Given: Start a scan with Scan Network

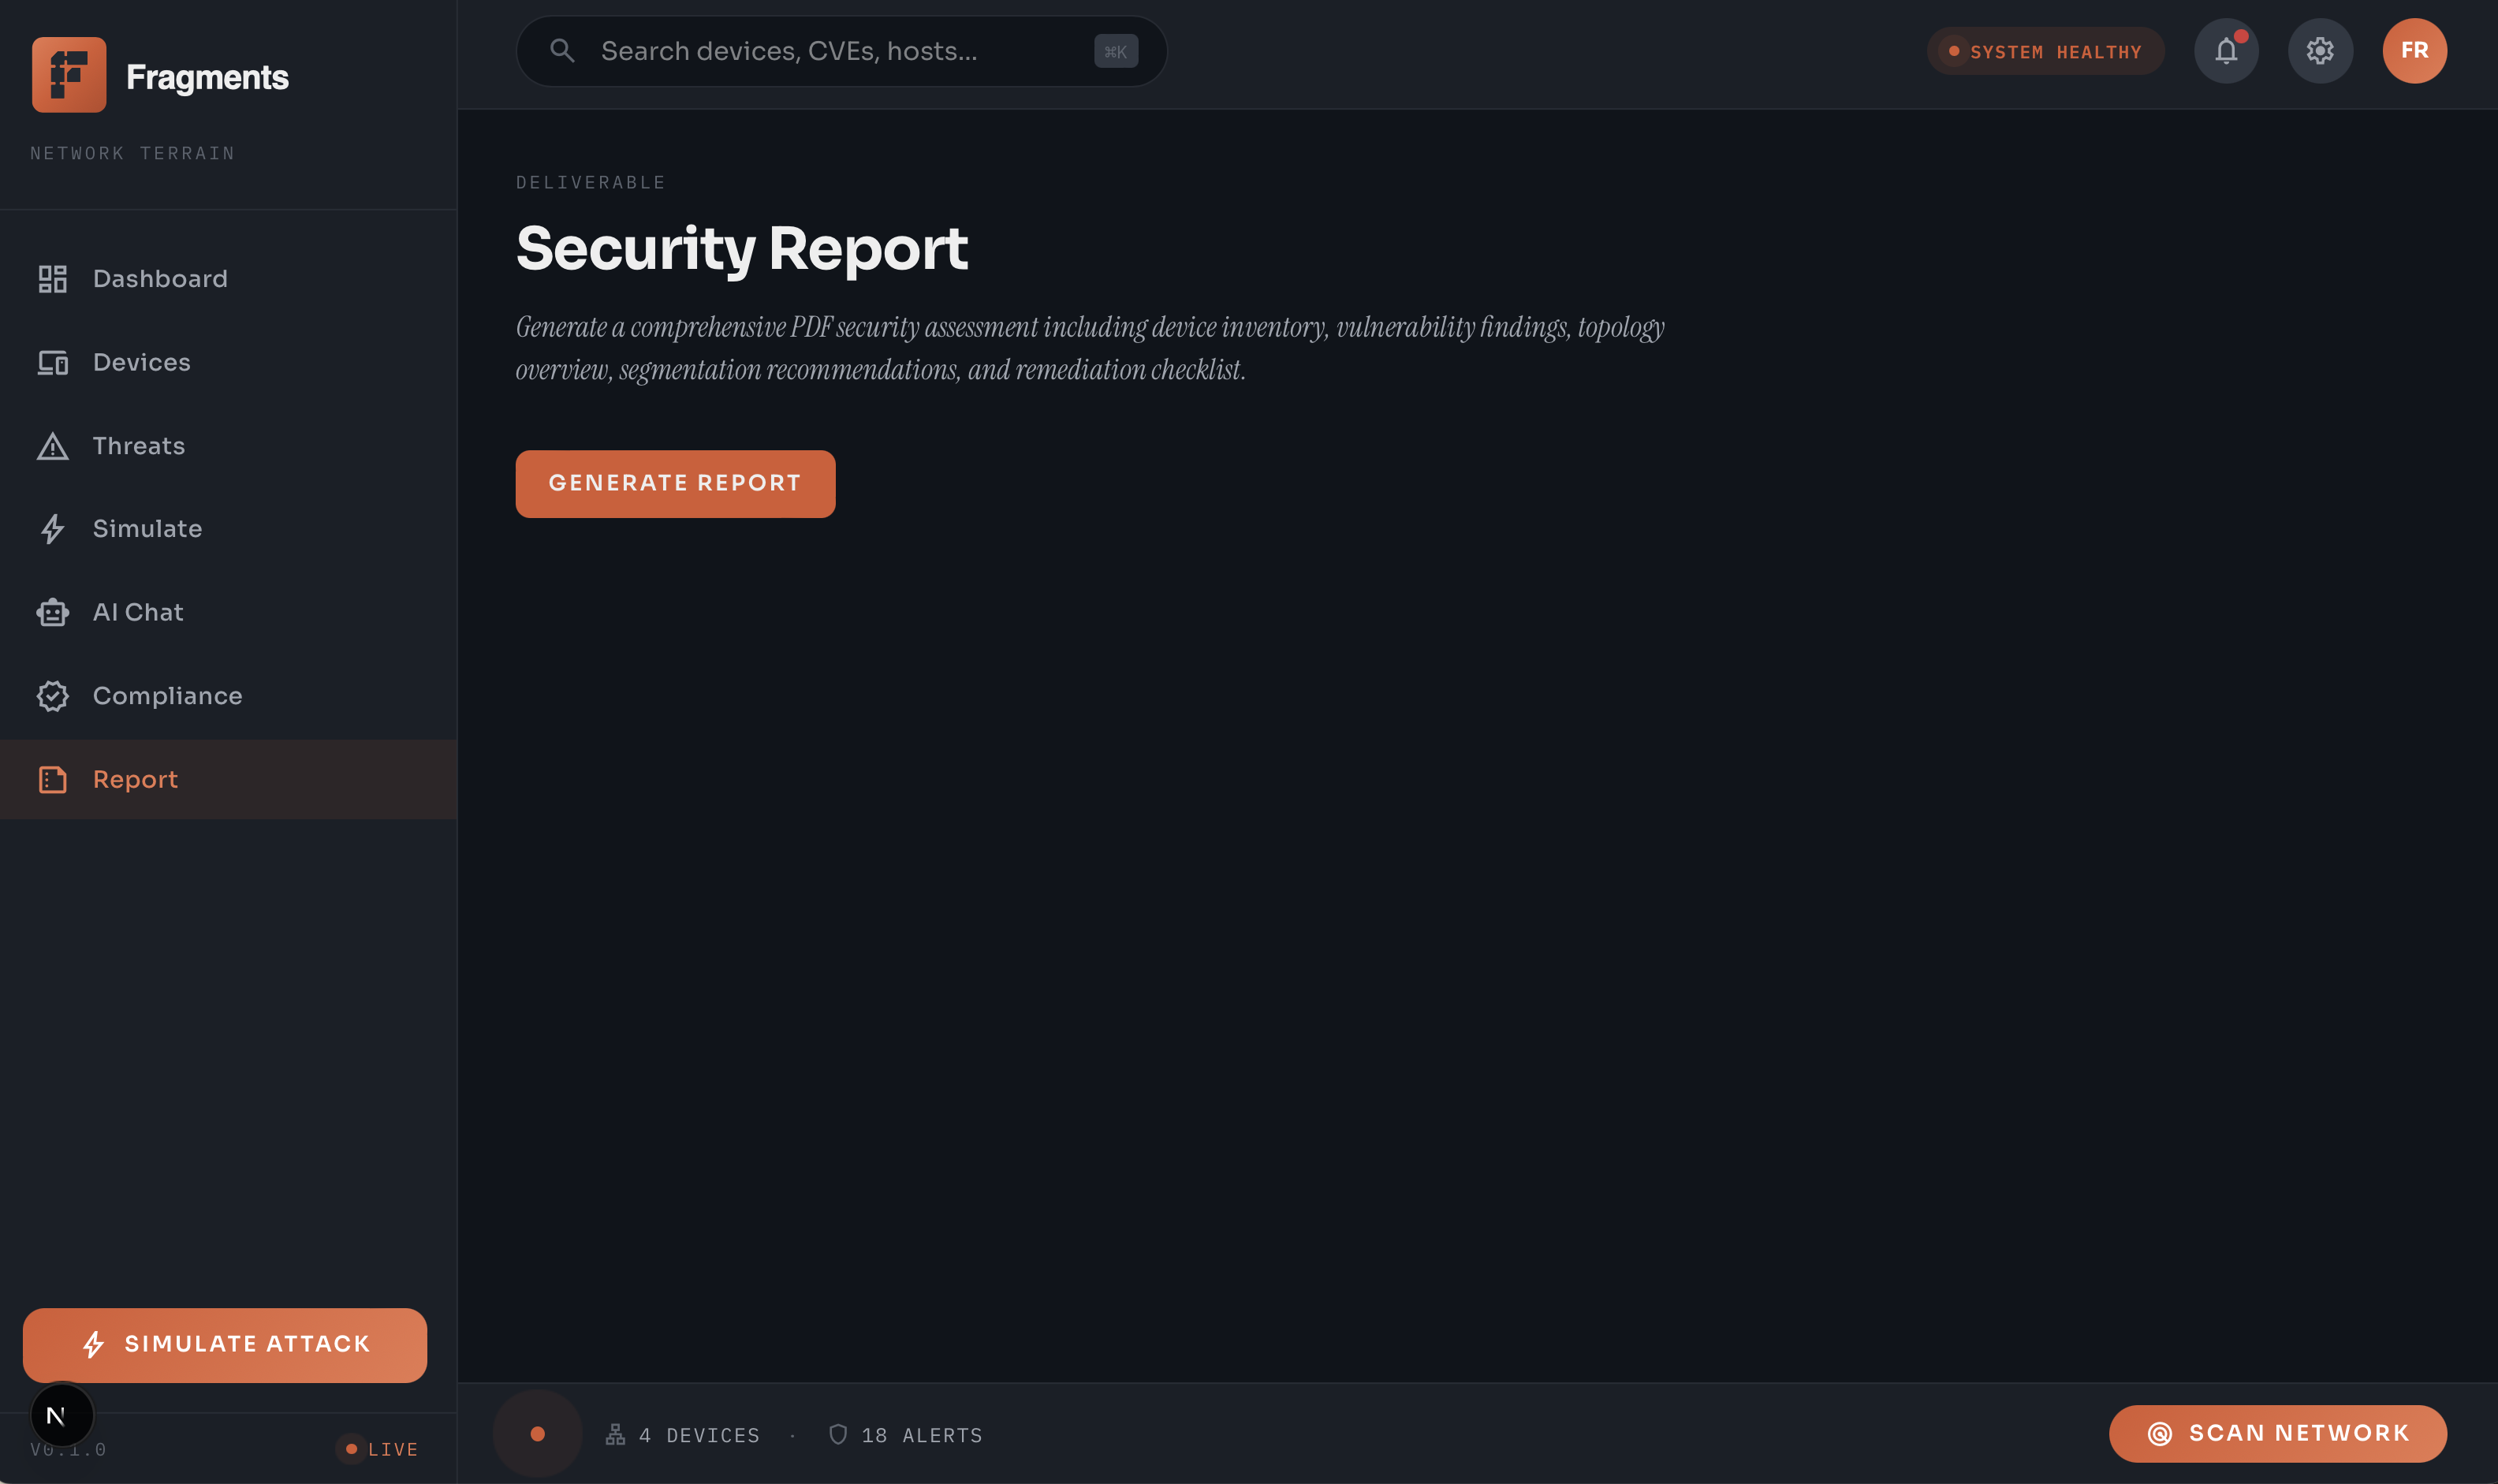Looking at the screenshot, I should coord(2277,1433).
